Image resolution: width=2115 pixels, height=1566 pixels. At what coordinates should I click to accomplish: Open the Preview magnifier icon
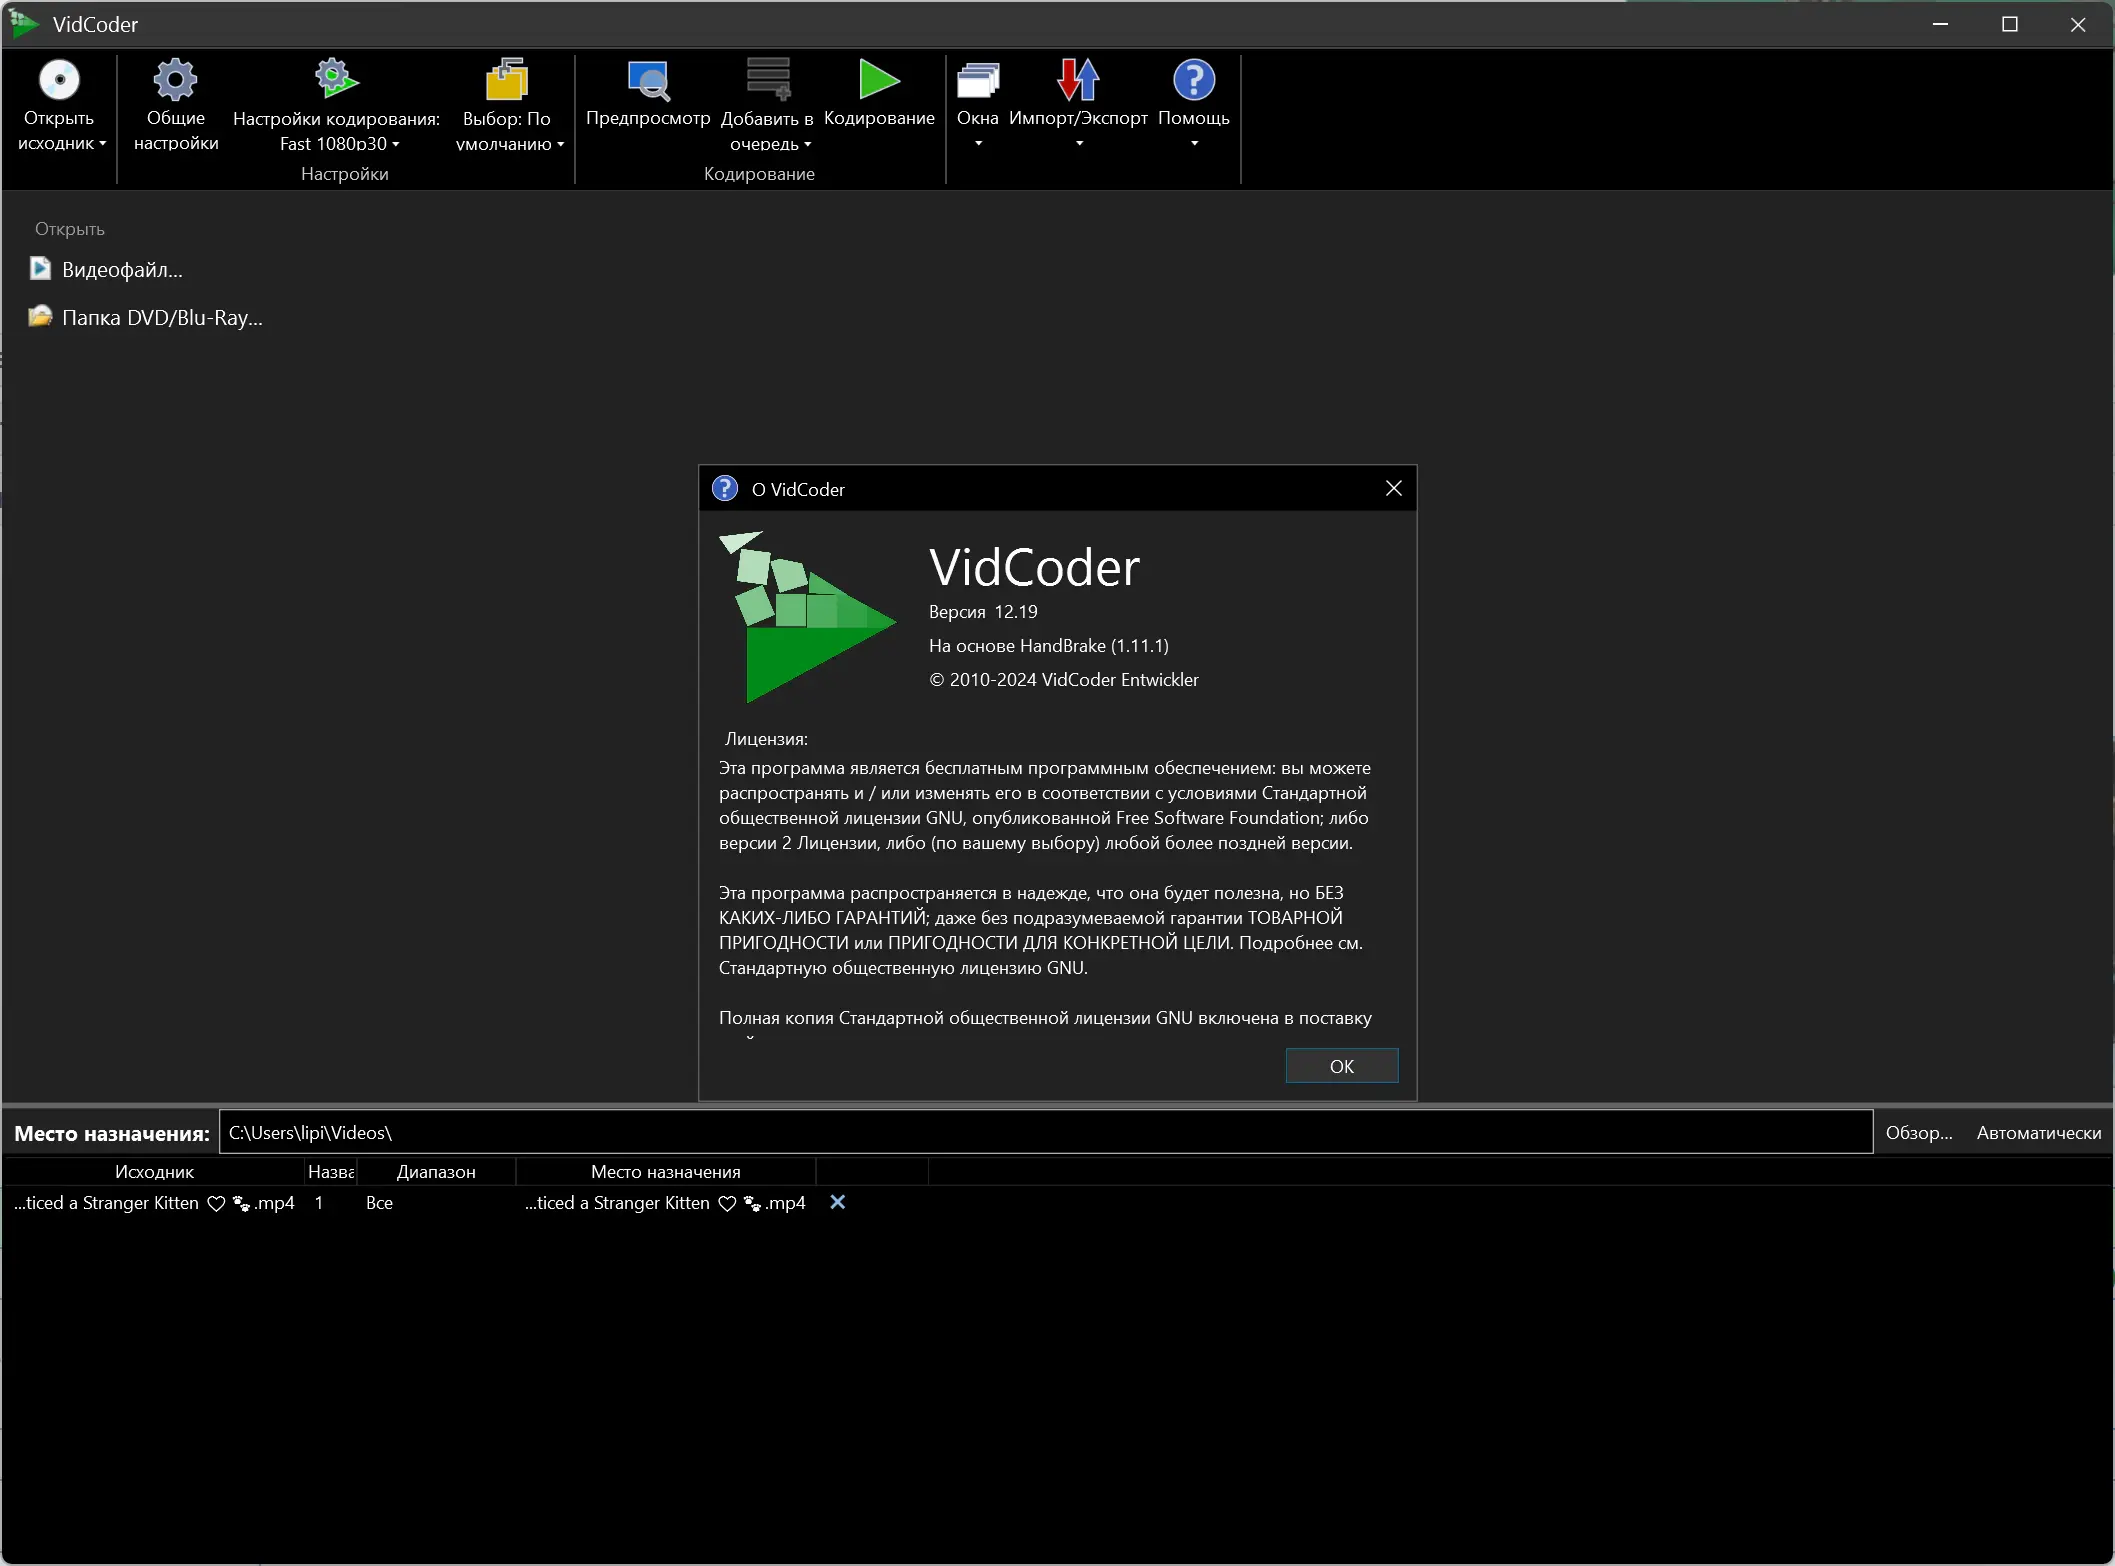pos(648,81)
